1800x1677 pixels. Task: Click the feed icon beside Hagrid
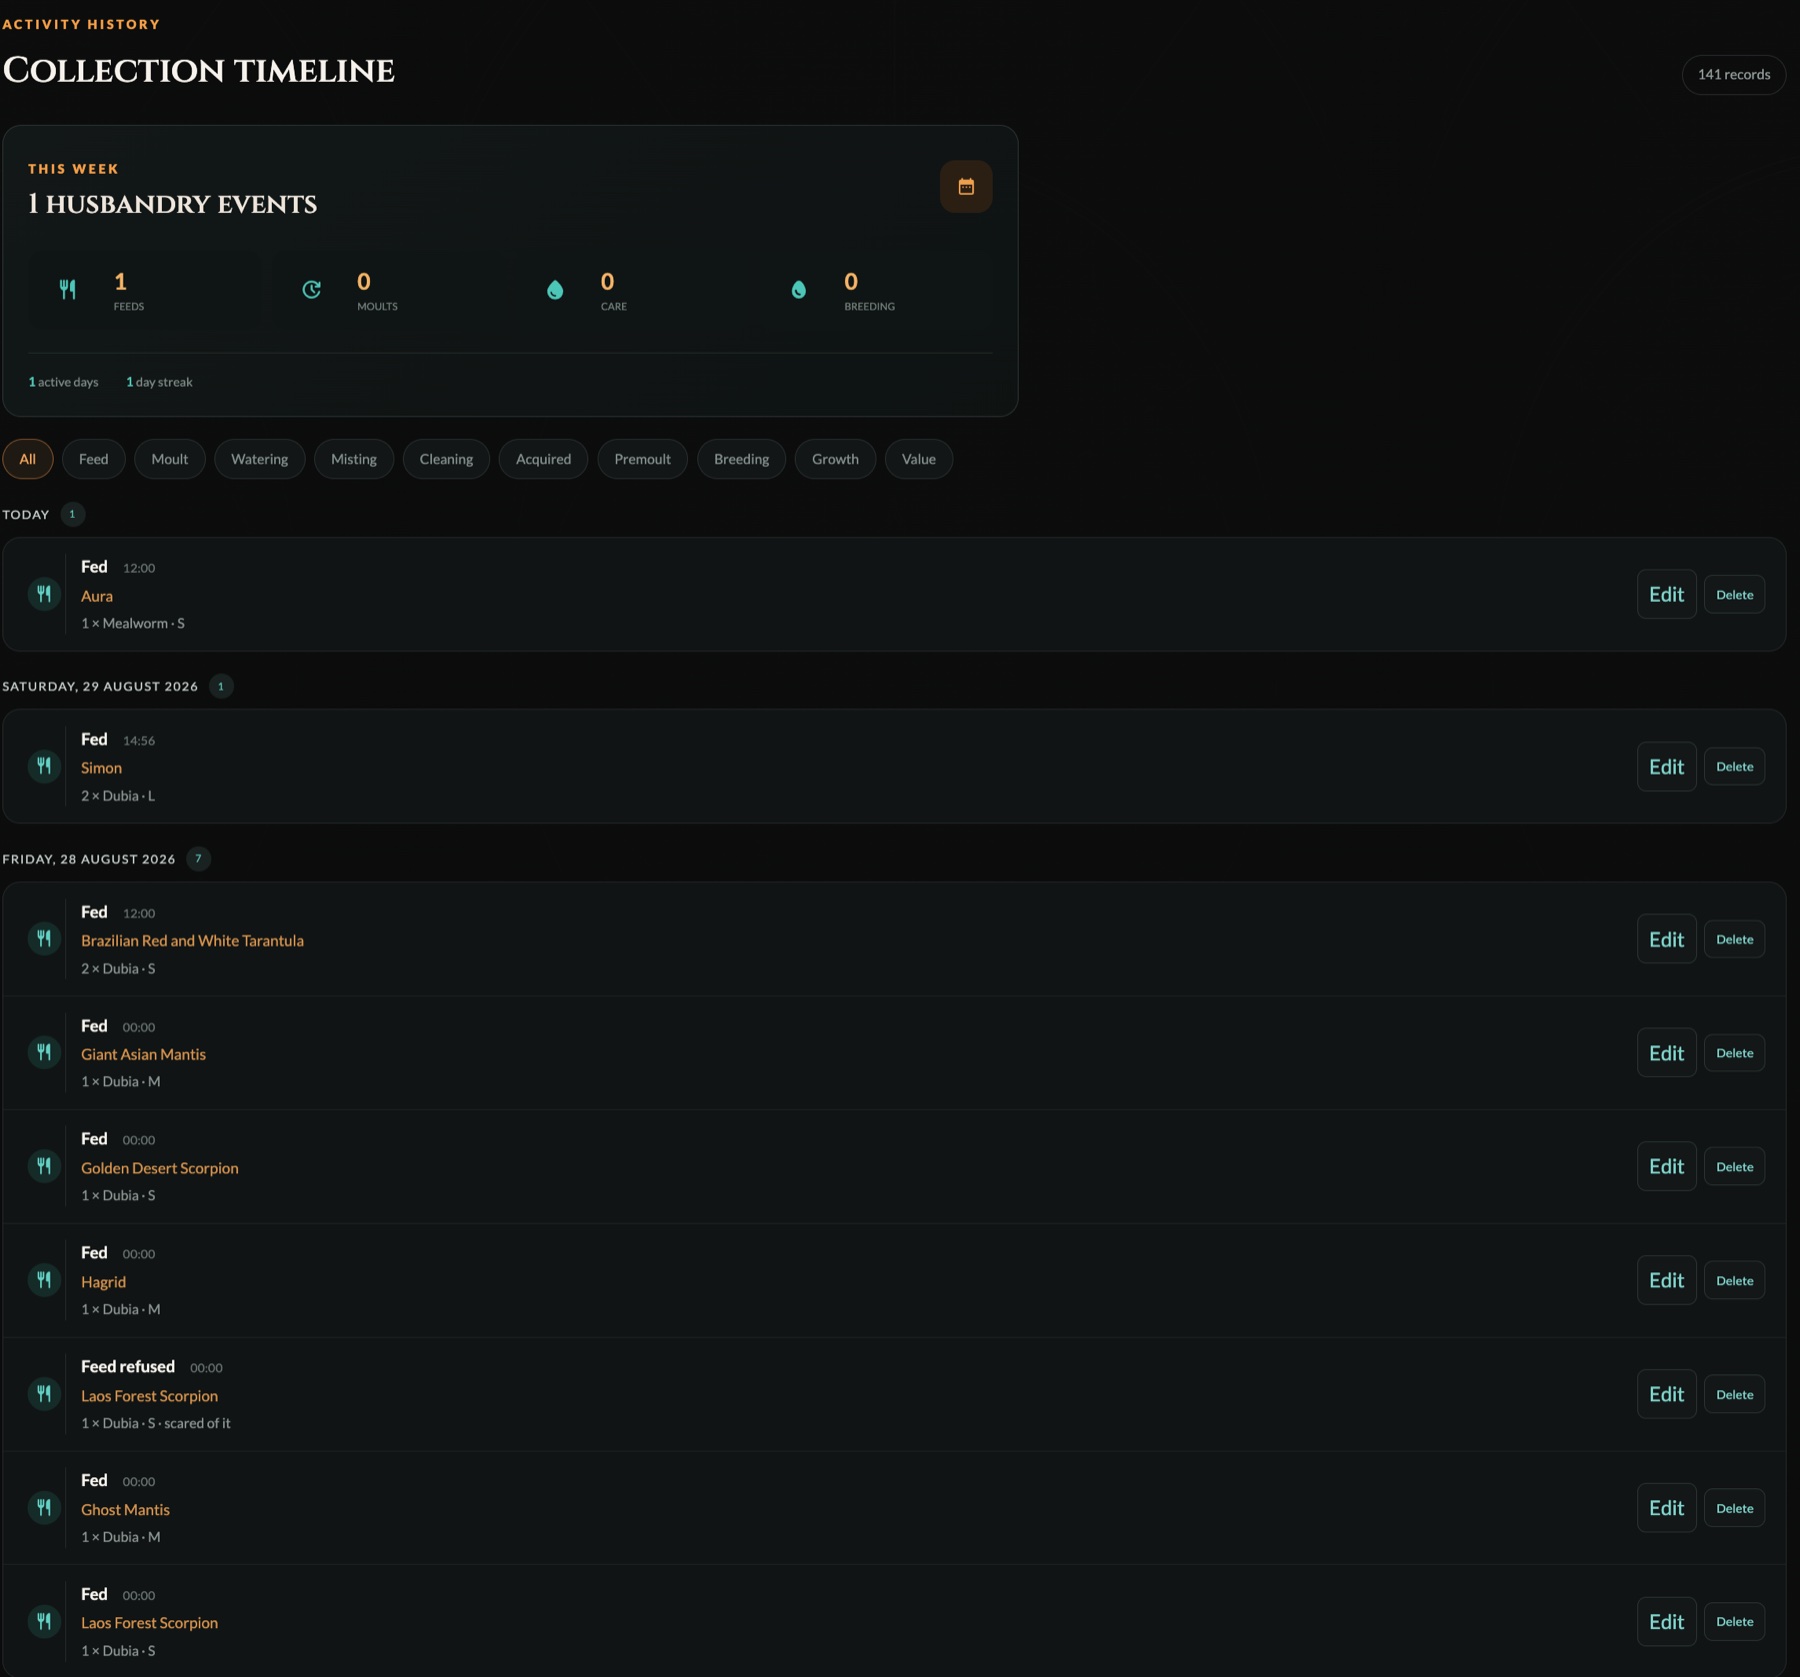[x=44, y=1280]
